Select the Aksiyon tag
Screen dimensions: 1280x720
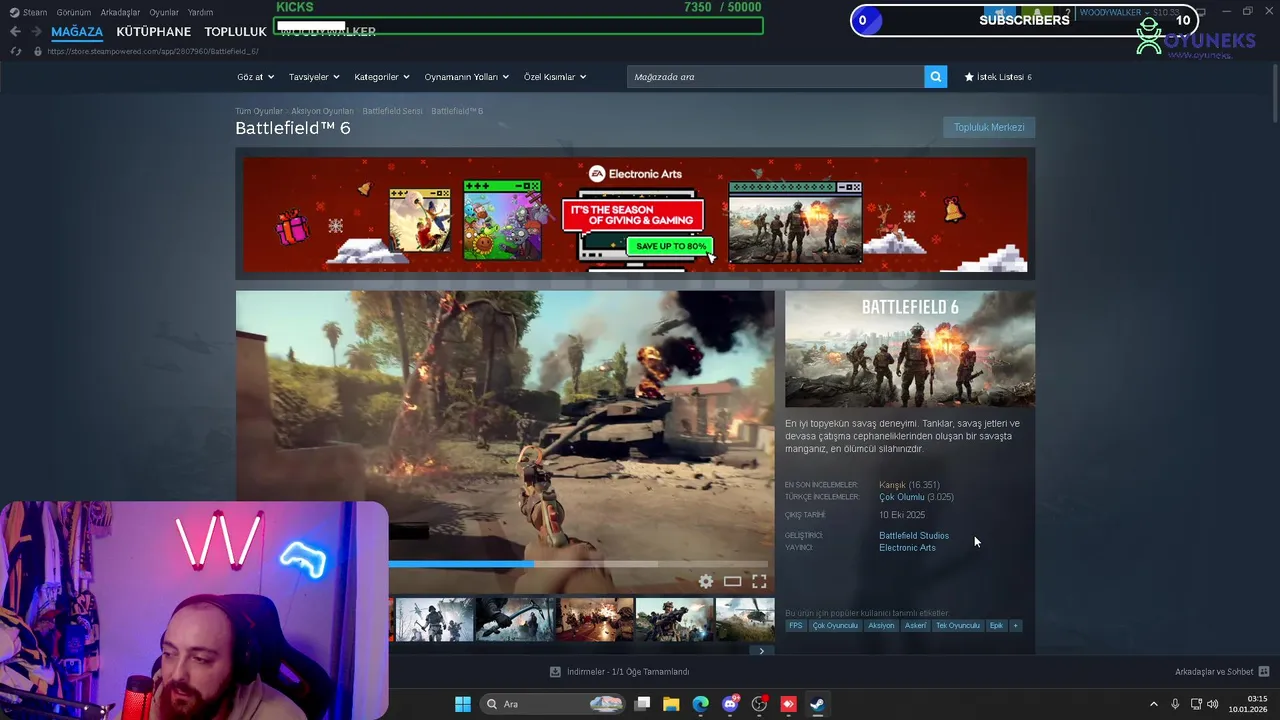[x=881, y=626]
